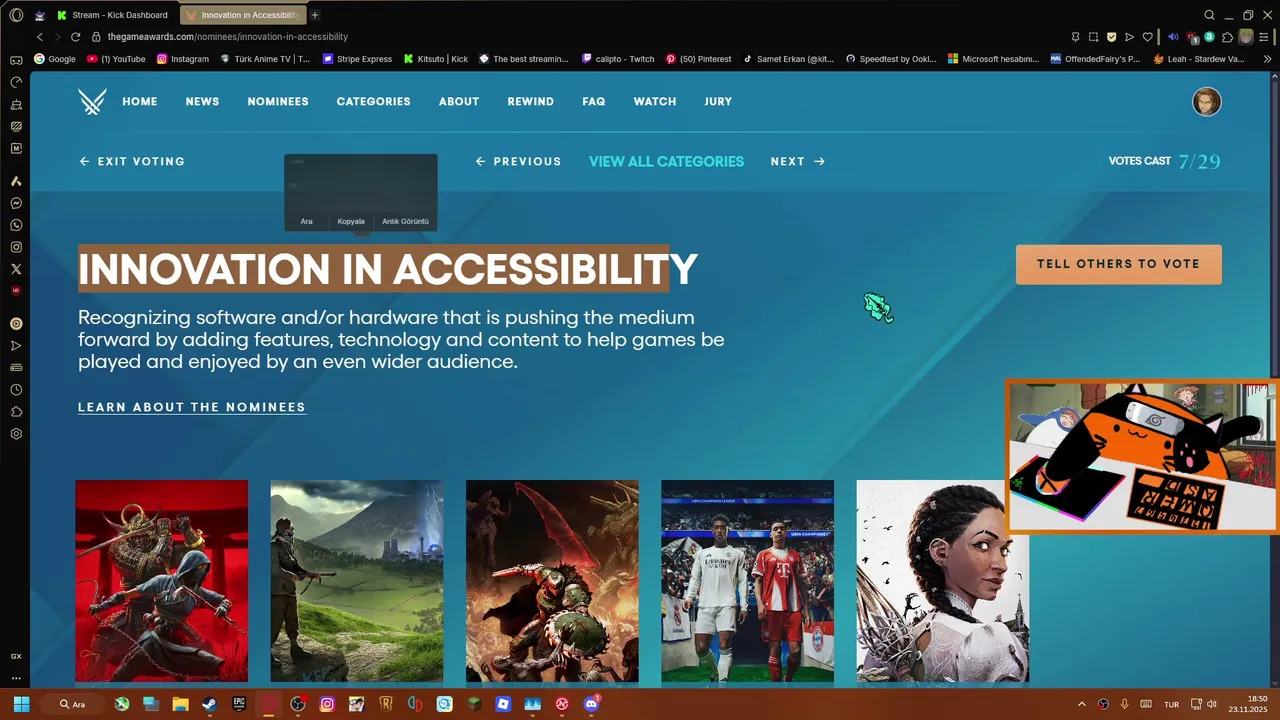Open the ABOUT menu item

[459, 102]
